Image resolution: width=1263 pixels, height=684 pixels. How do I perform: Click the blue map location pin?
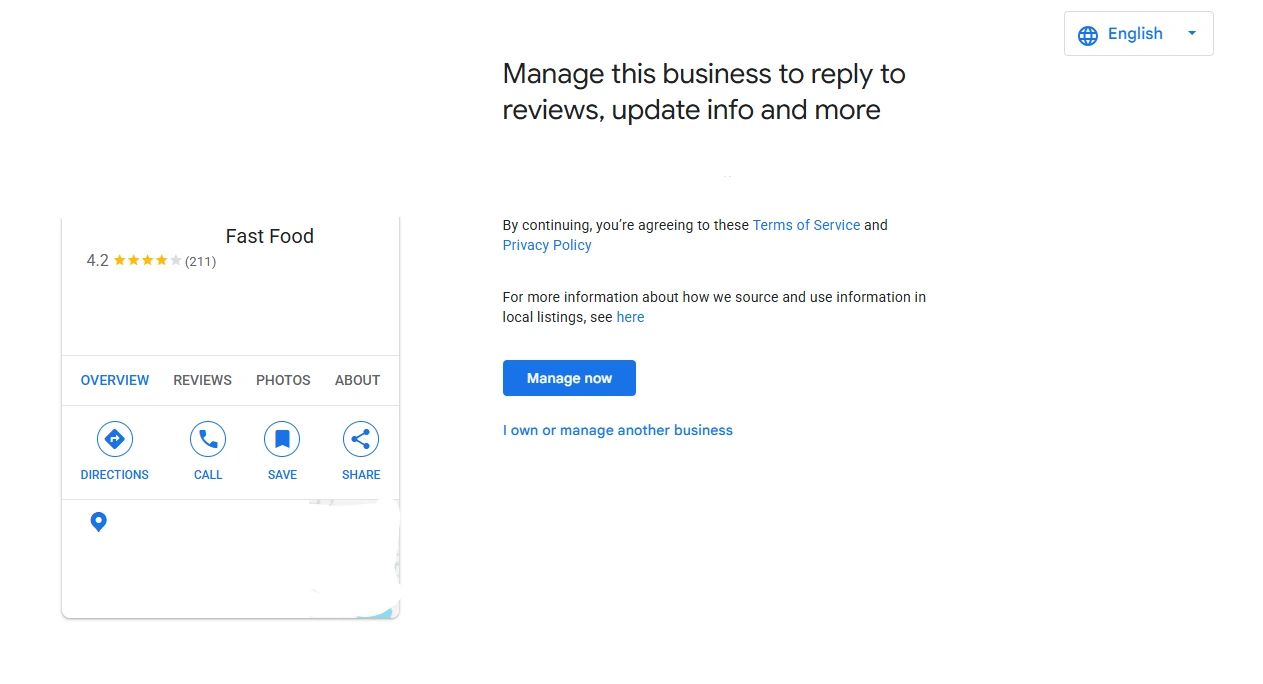(x=98, y=521)
